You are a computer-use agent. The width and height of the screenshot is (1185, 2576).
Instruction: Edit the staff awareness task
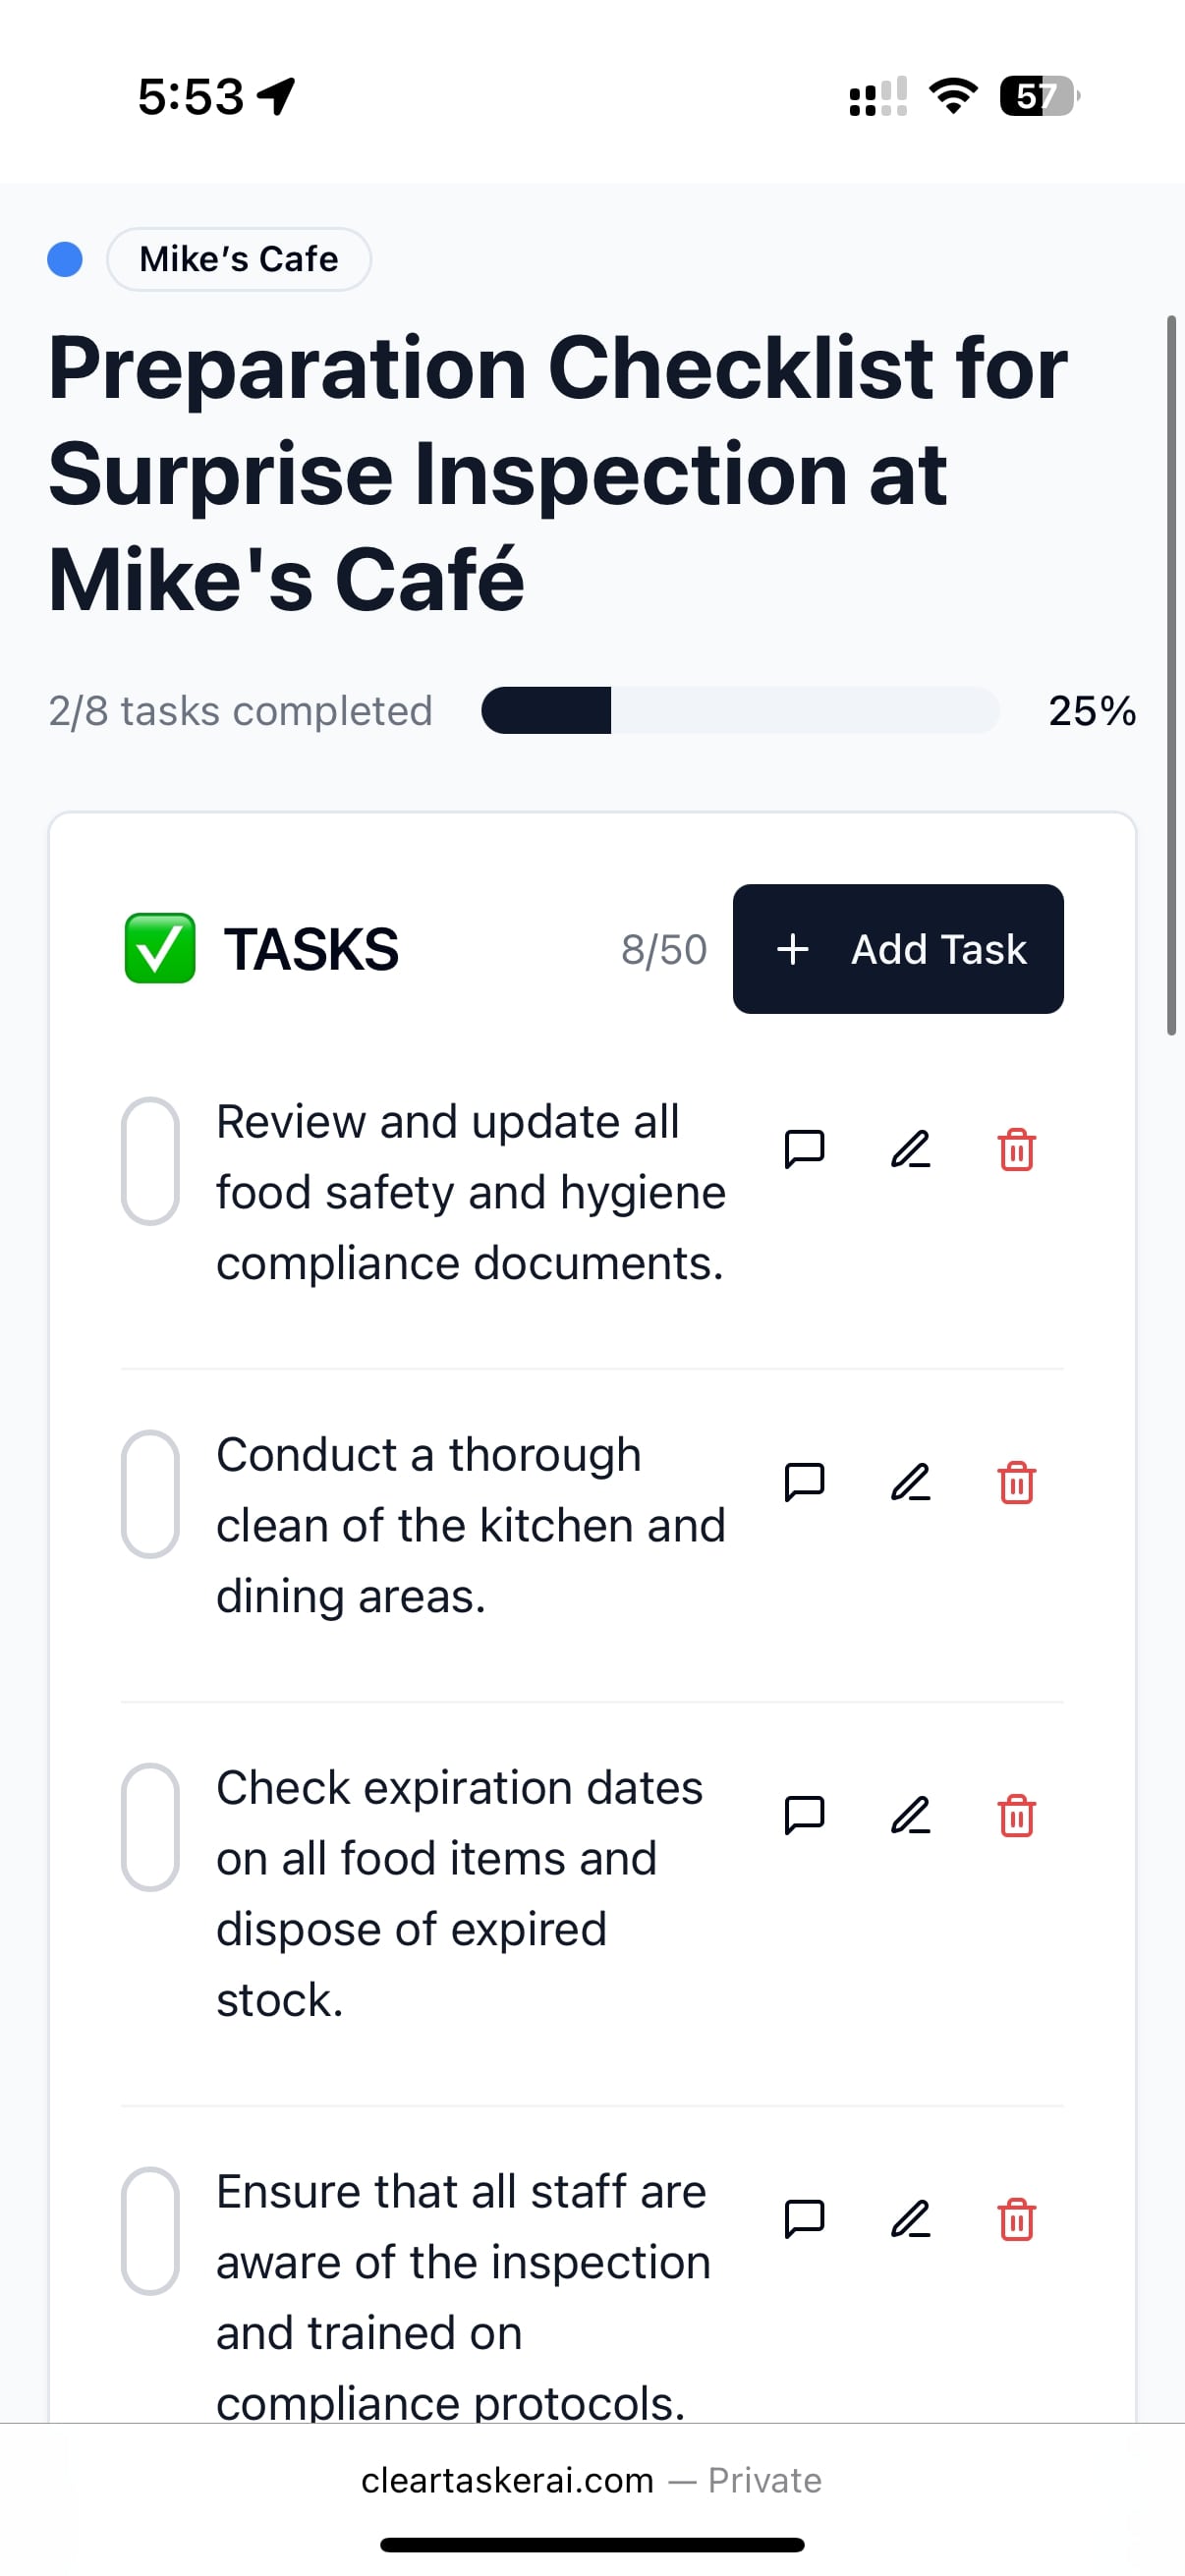tap(910, 2219)
